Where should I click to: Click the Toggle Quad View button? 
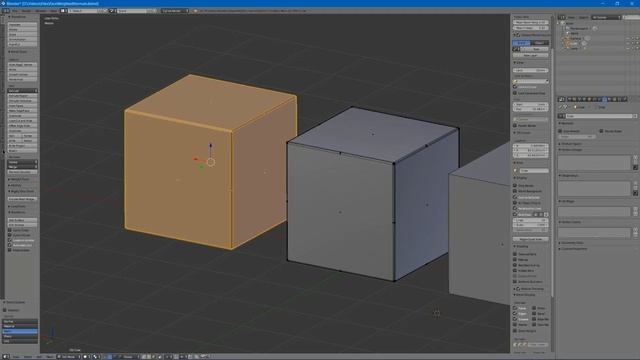531,239
